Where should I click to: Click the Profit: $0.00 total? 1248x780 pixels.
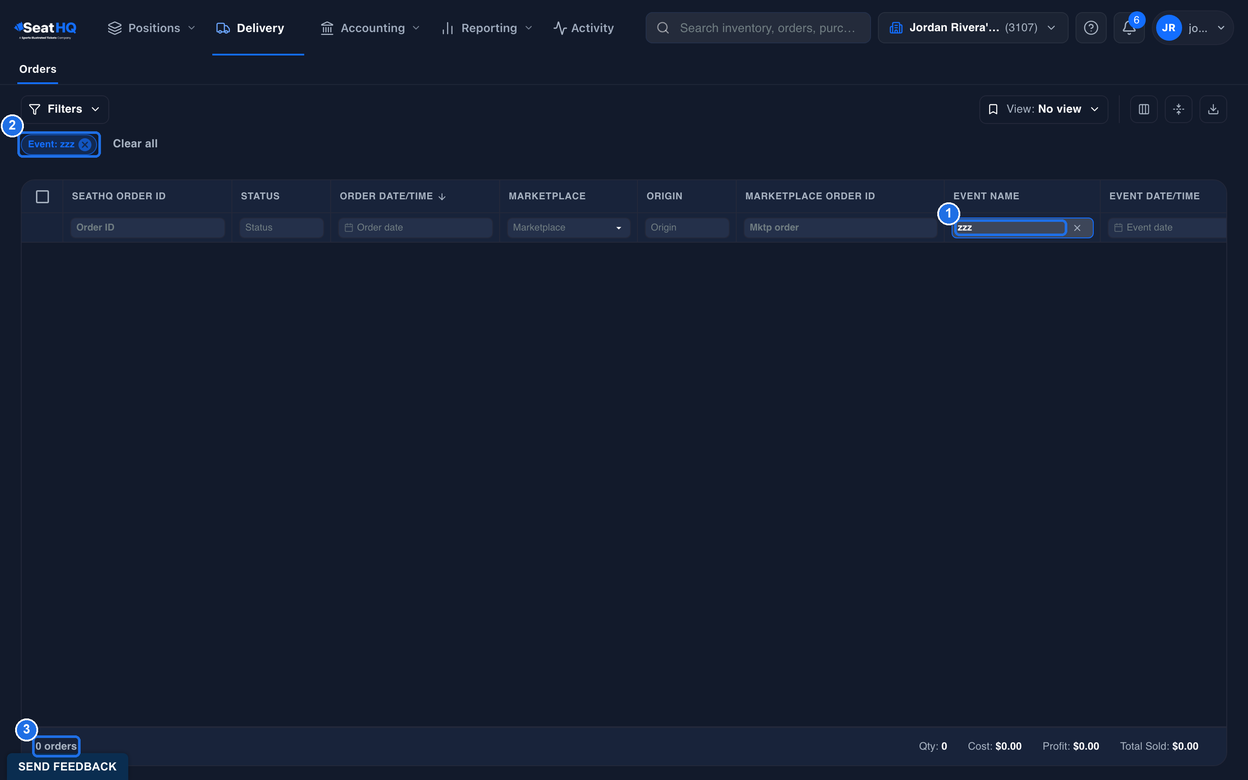click(x=1071, y=746)
